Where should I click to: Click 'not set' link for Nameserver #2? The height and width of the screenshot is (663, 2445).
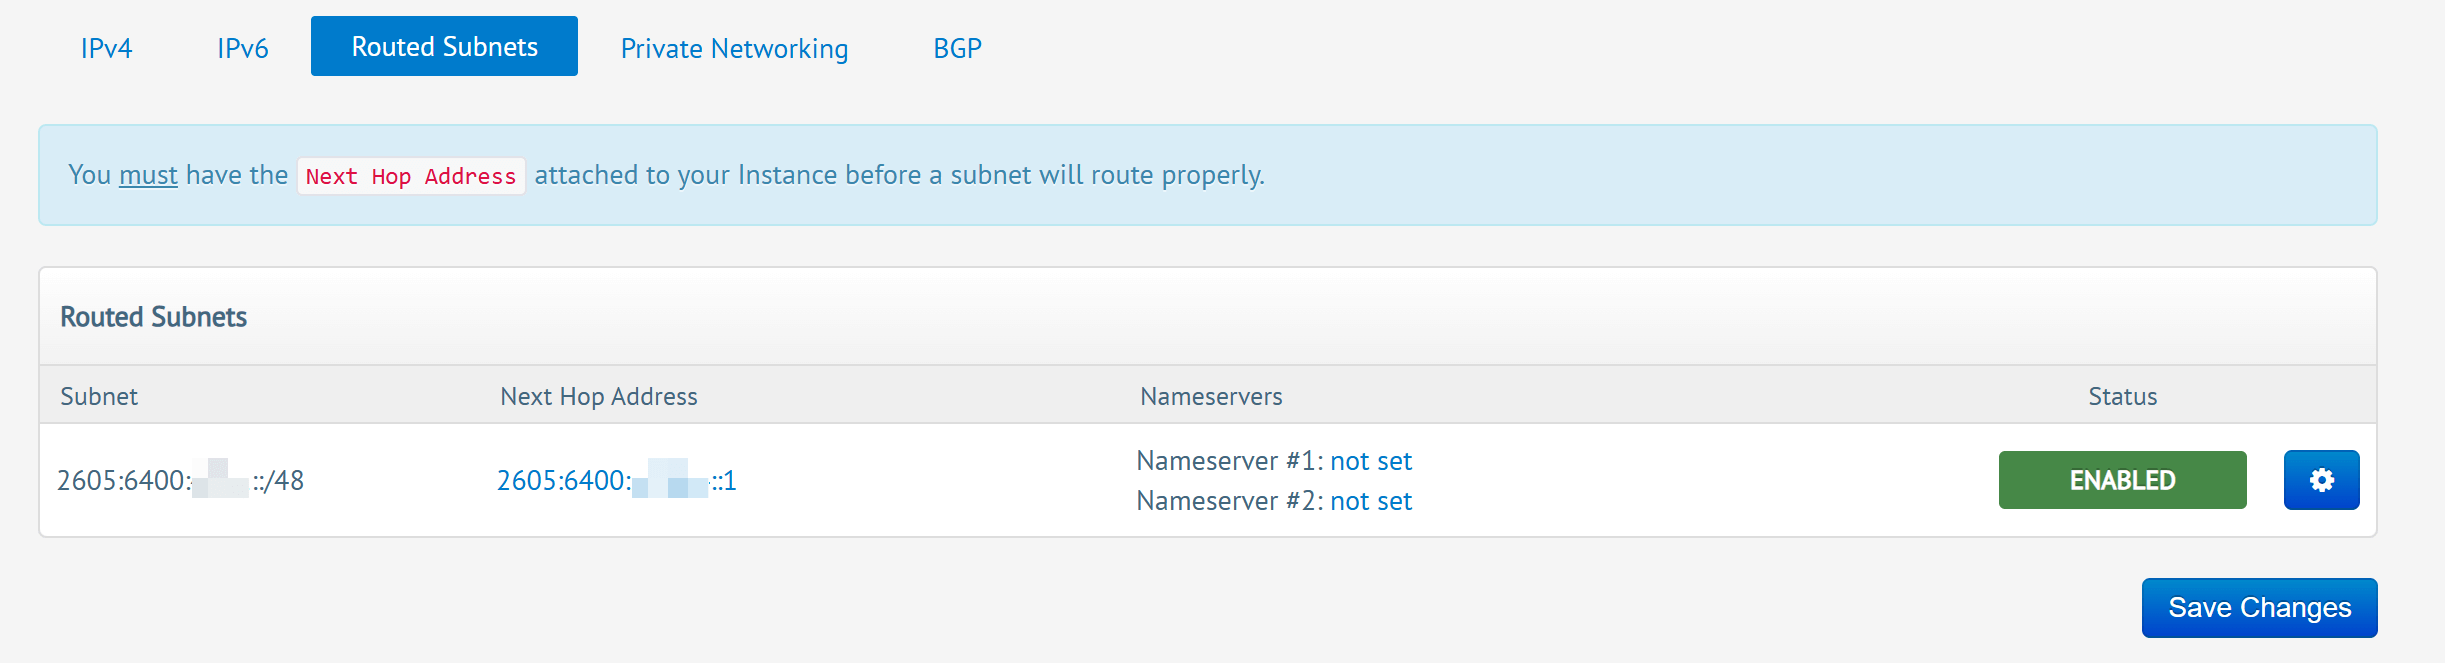tap(1370, 501)
